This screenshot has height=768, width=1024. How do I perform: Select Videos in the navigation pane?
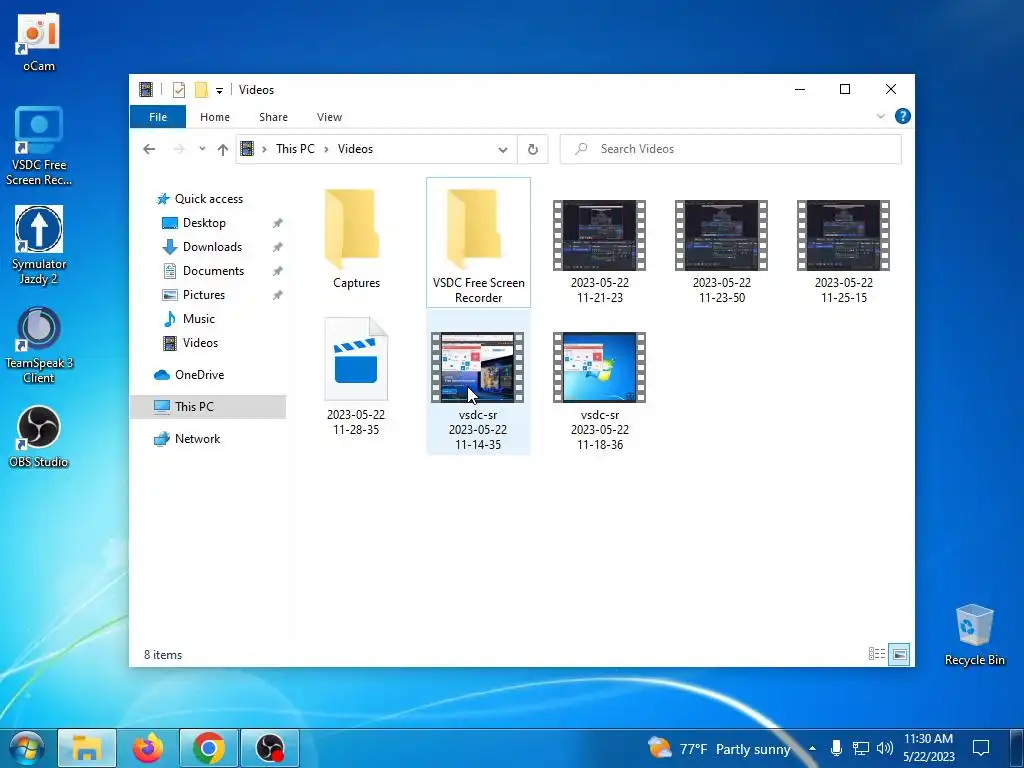pyautogui.click(x=200, y=343)
